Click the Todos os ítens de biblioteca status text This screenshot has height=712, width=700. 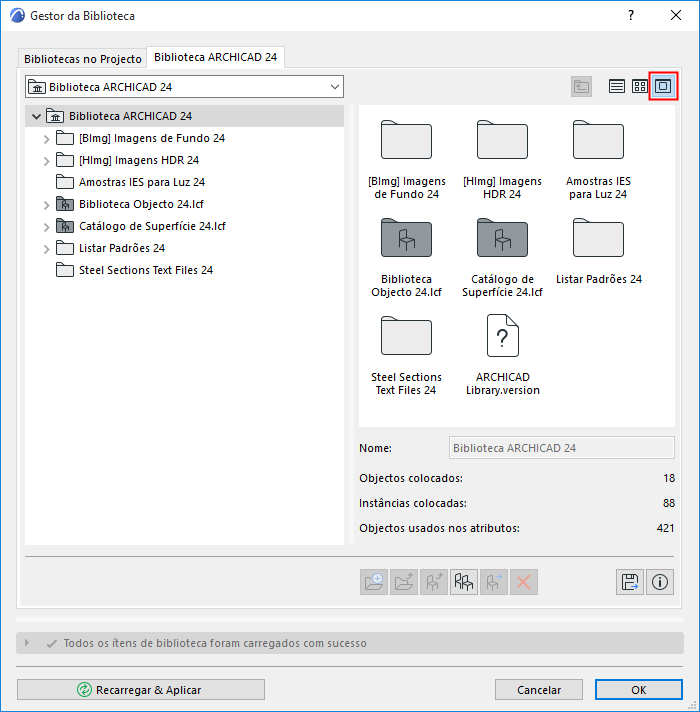click(215, 643)
